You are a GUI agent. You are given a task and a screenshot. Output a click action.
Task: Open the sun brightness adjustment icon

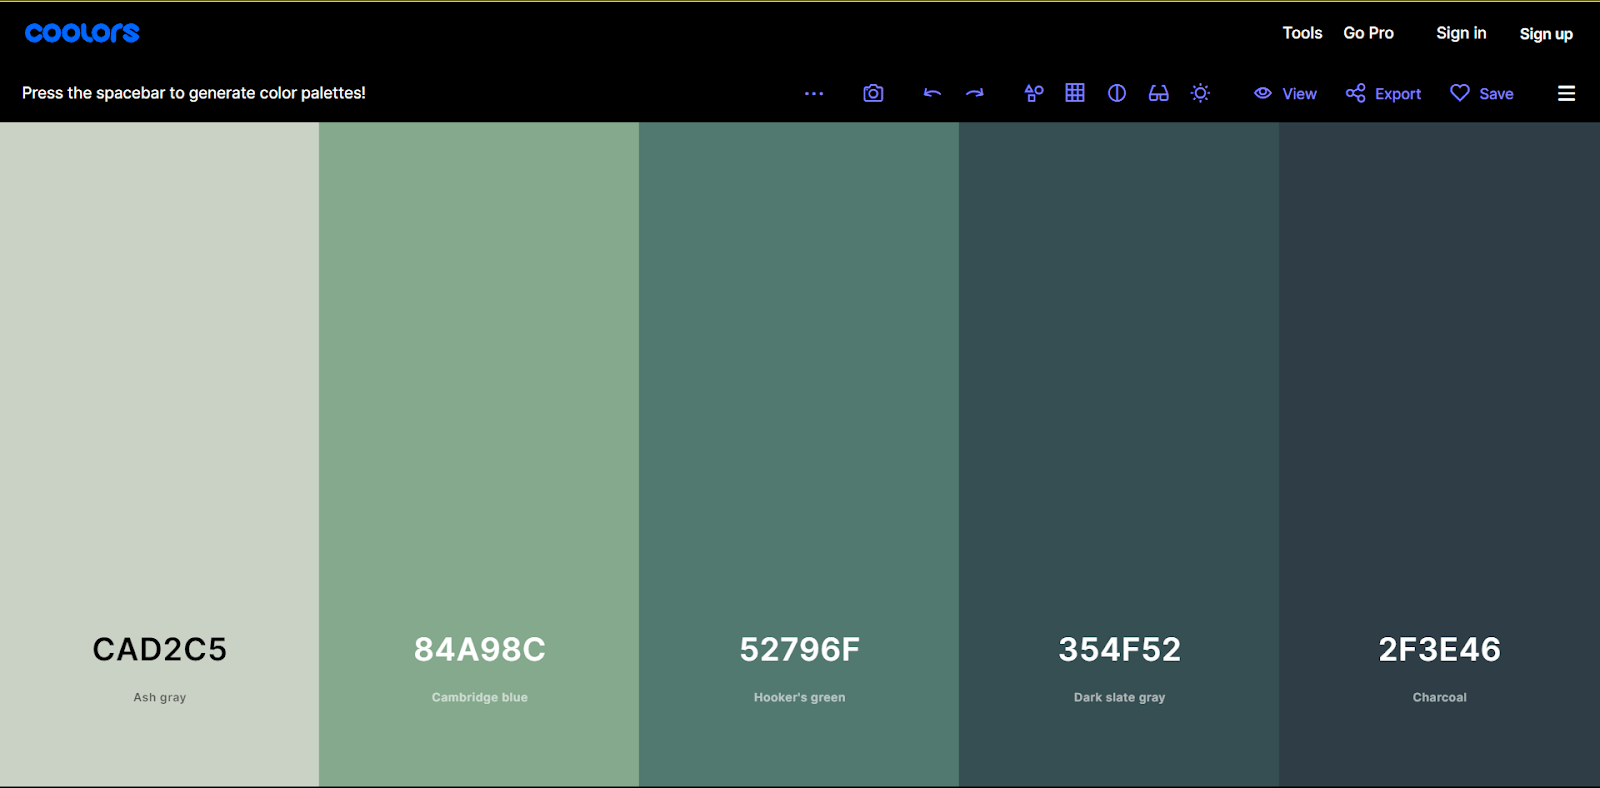(1200, 93)
